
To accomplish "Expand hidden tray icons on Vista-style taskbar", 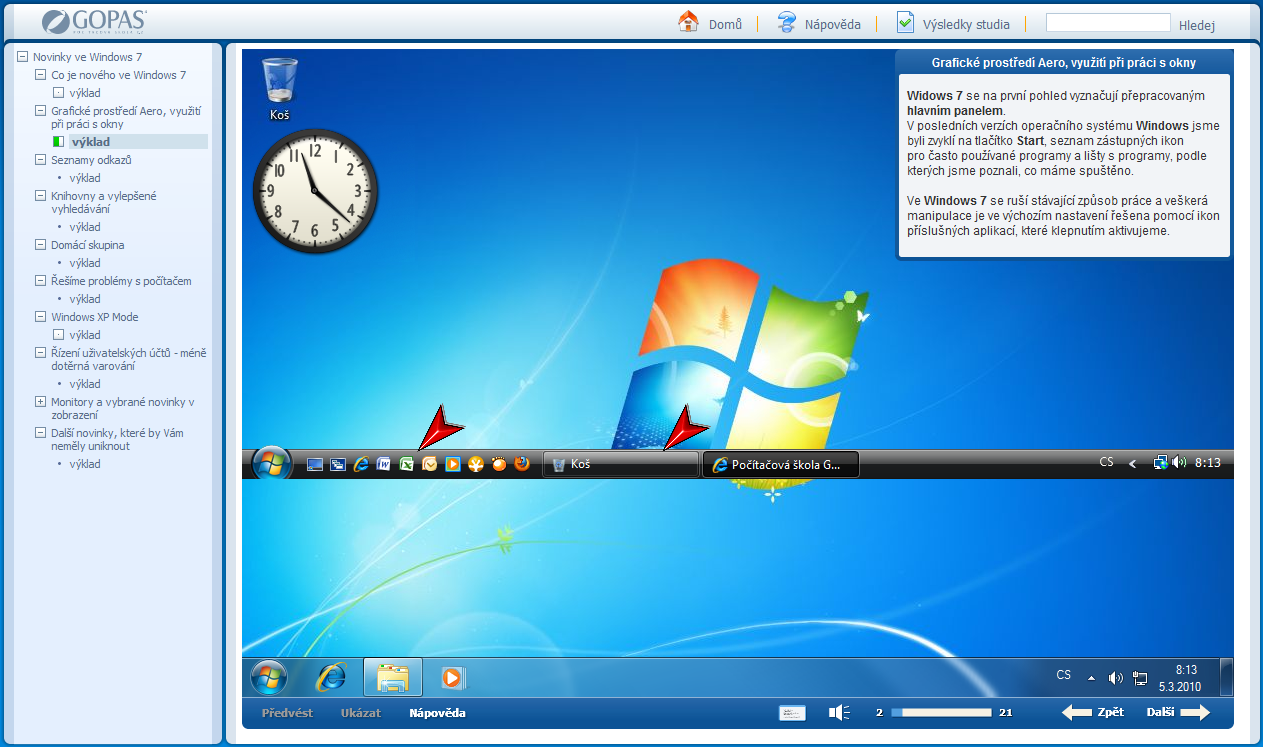I will coord(1133,463).
